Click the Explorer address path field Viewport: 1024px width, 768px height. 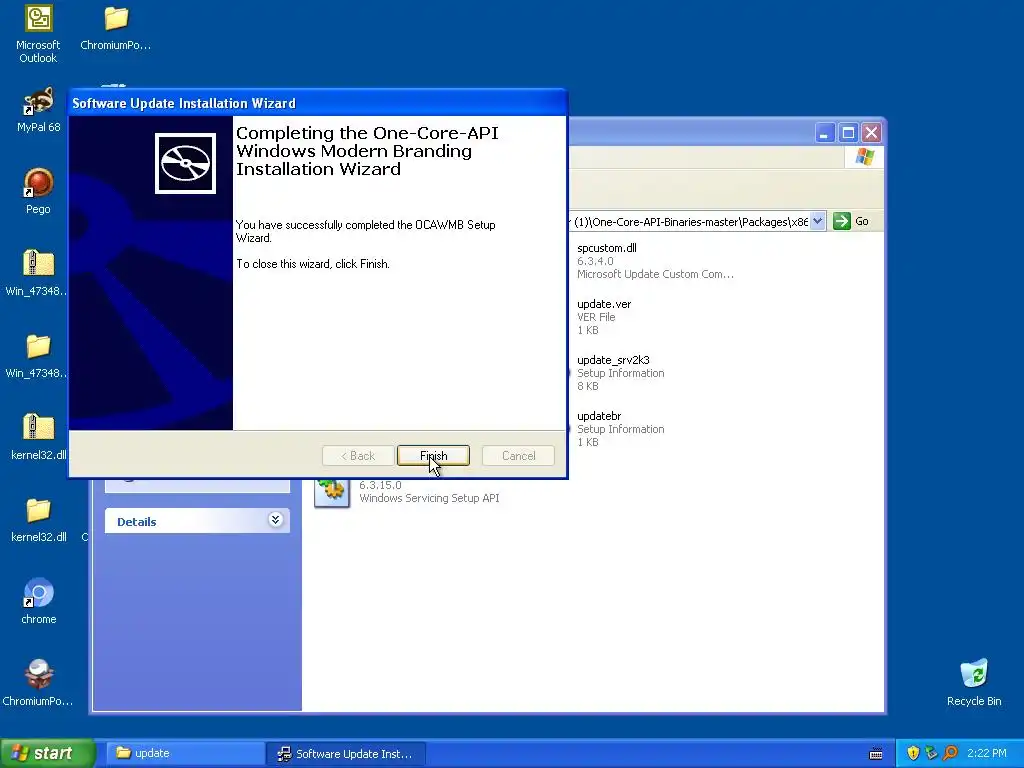pos(689,221)
